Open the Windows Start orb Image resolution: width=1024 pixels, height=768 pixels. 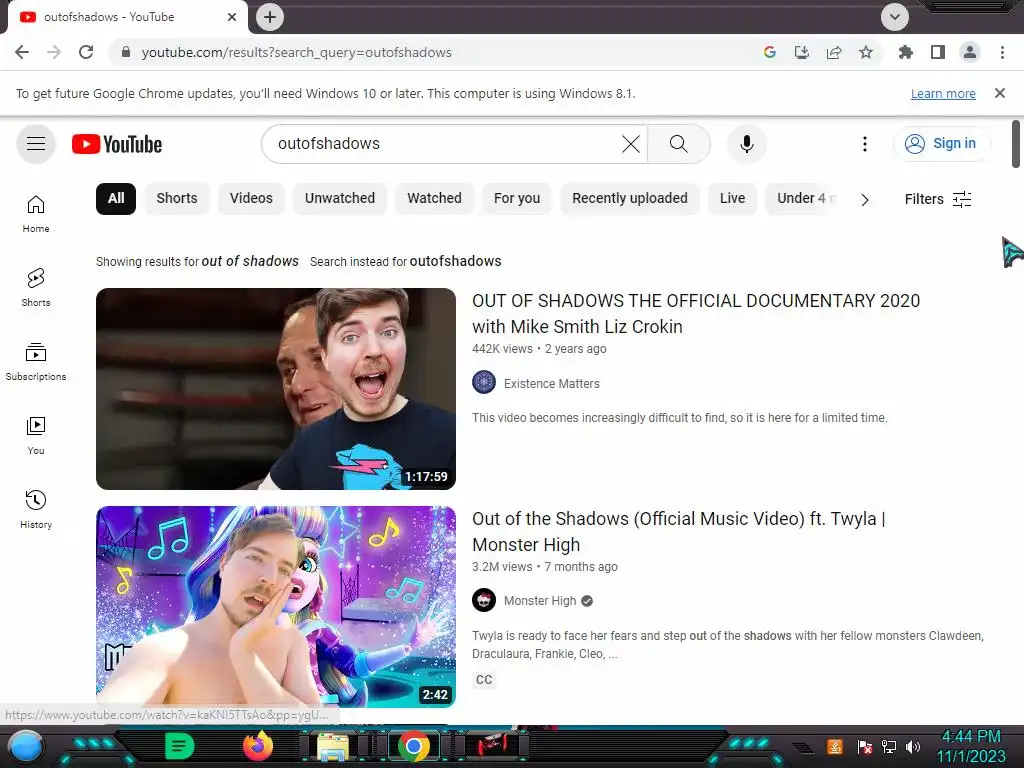coord(26,746)
